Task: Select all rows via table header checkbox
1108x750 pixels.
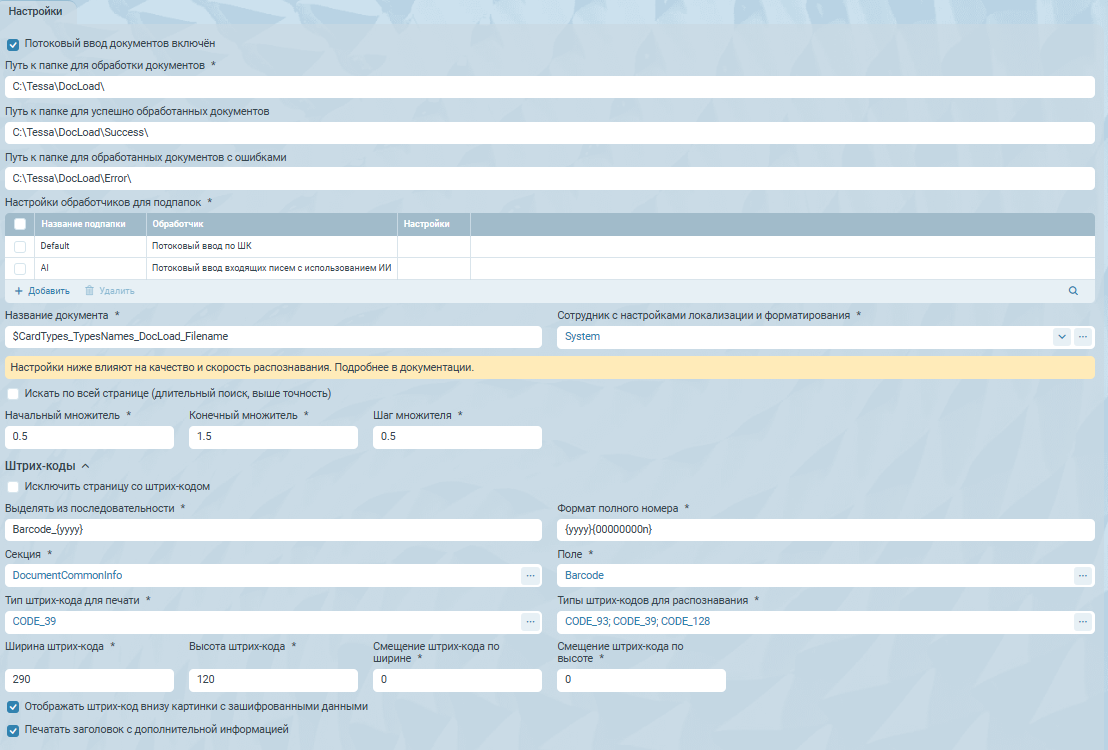Action: [20, 225]
